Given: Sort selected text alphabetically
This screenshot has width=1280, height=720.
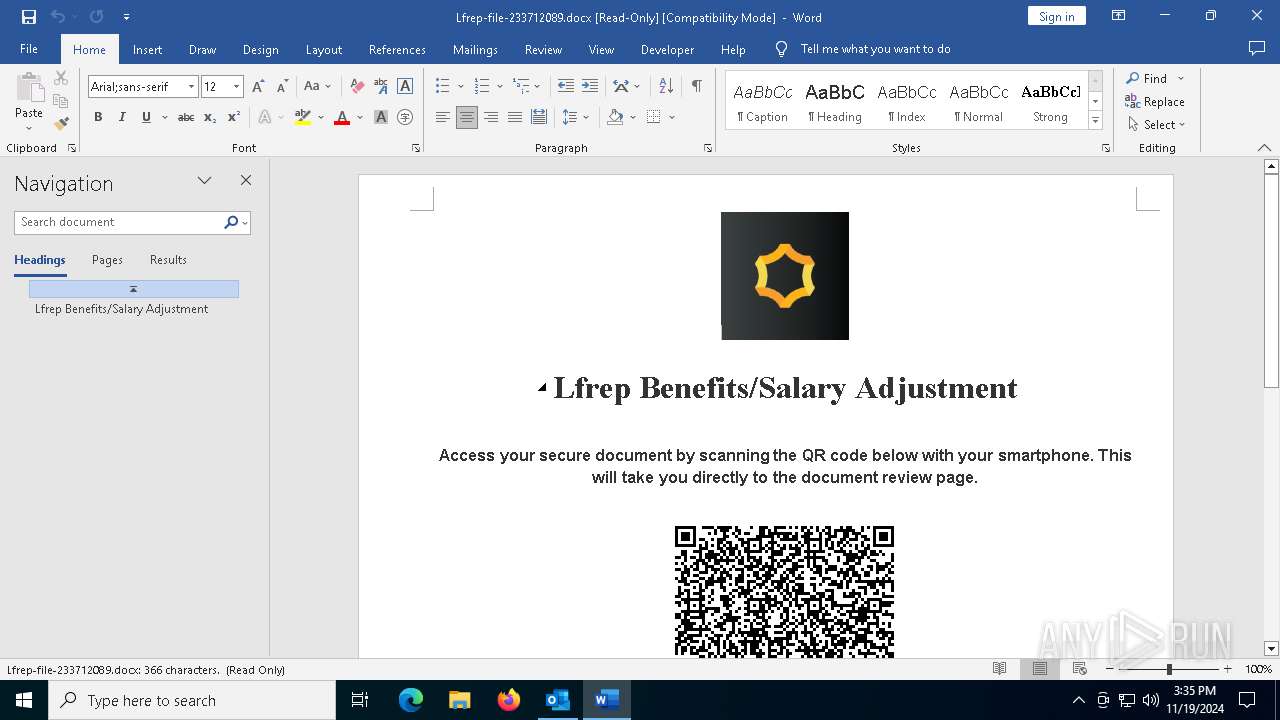Looking at the screenshot, I should click(x=666, y=87).
